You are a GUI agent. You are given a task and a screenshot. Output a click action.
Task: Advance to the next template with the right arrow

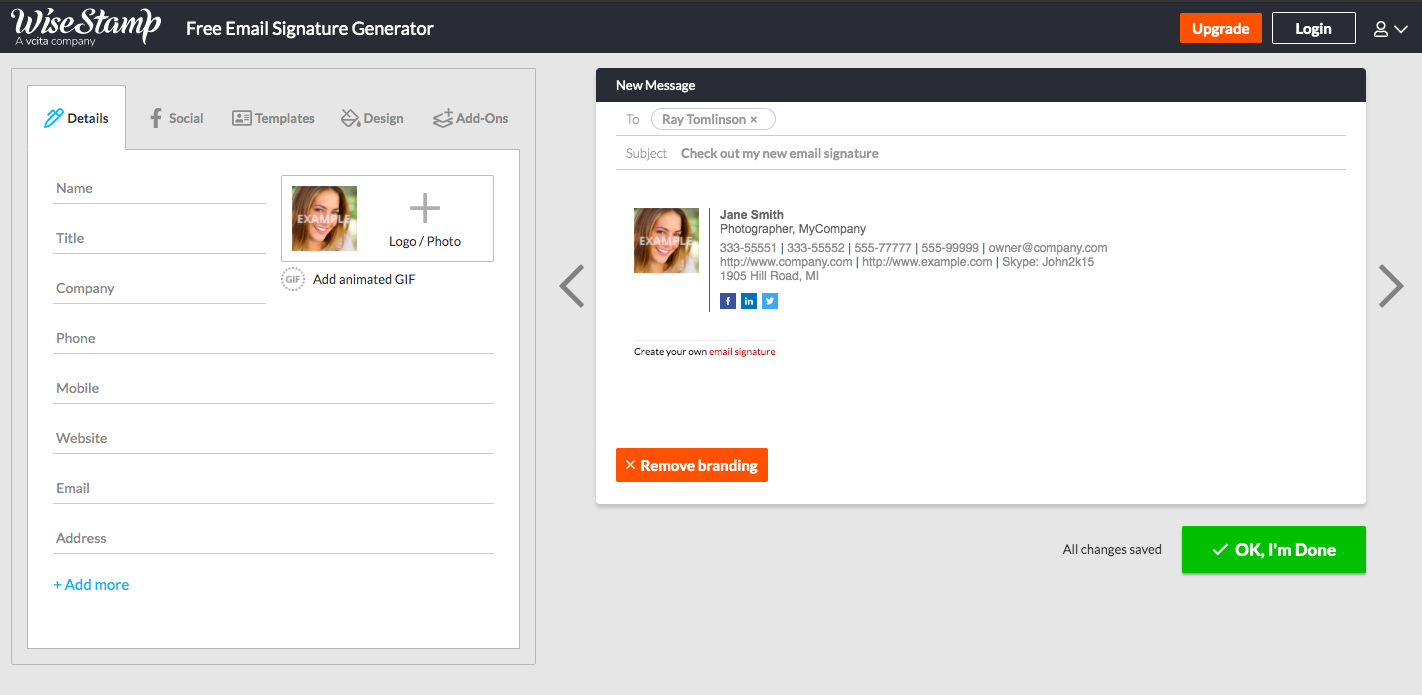(1390, 286)
